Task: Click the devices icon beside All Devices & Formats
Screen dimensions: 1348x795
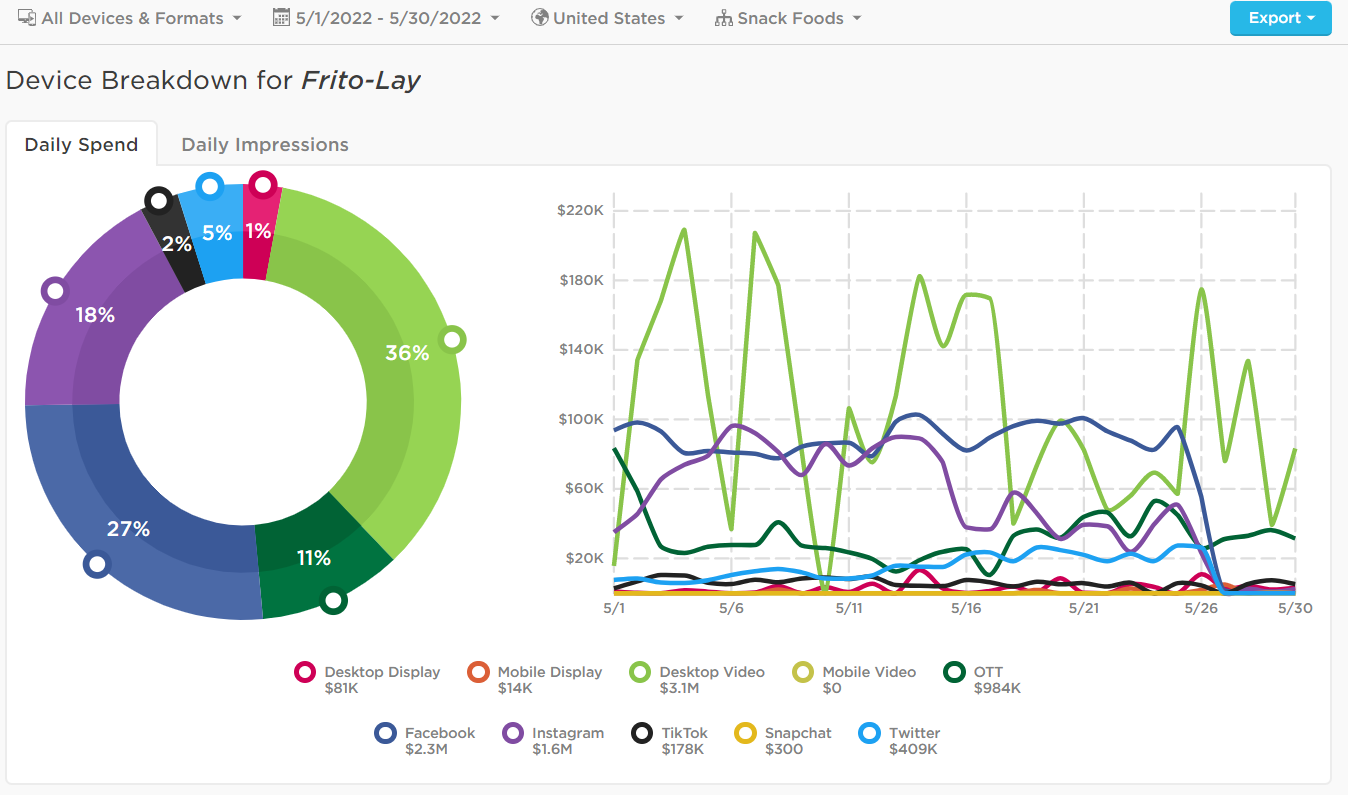Action: click(x=27, y=18)
